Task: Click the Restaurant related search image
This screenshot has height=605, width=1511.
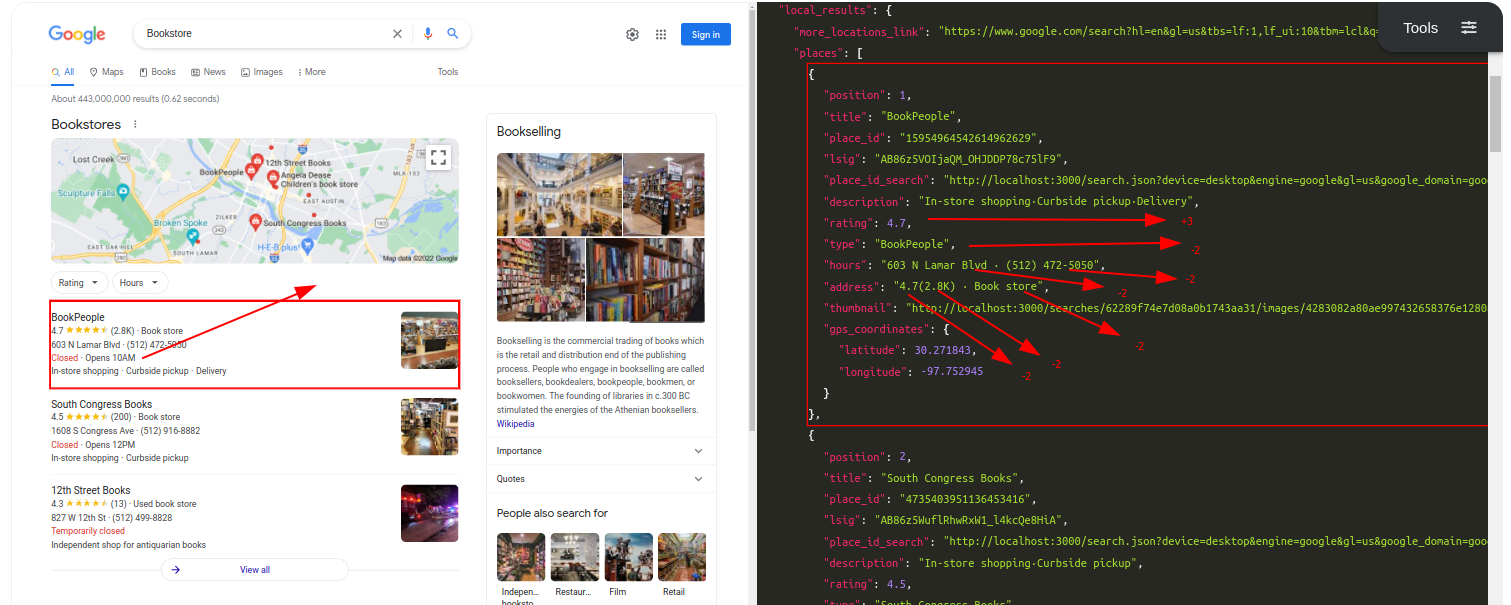Action: tap(575, 557)
